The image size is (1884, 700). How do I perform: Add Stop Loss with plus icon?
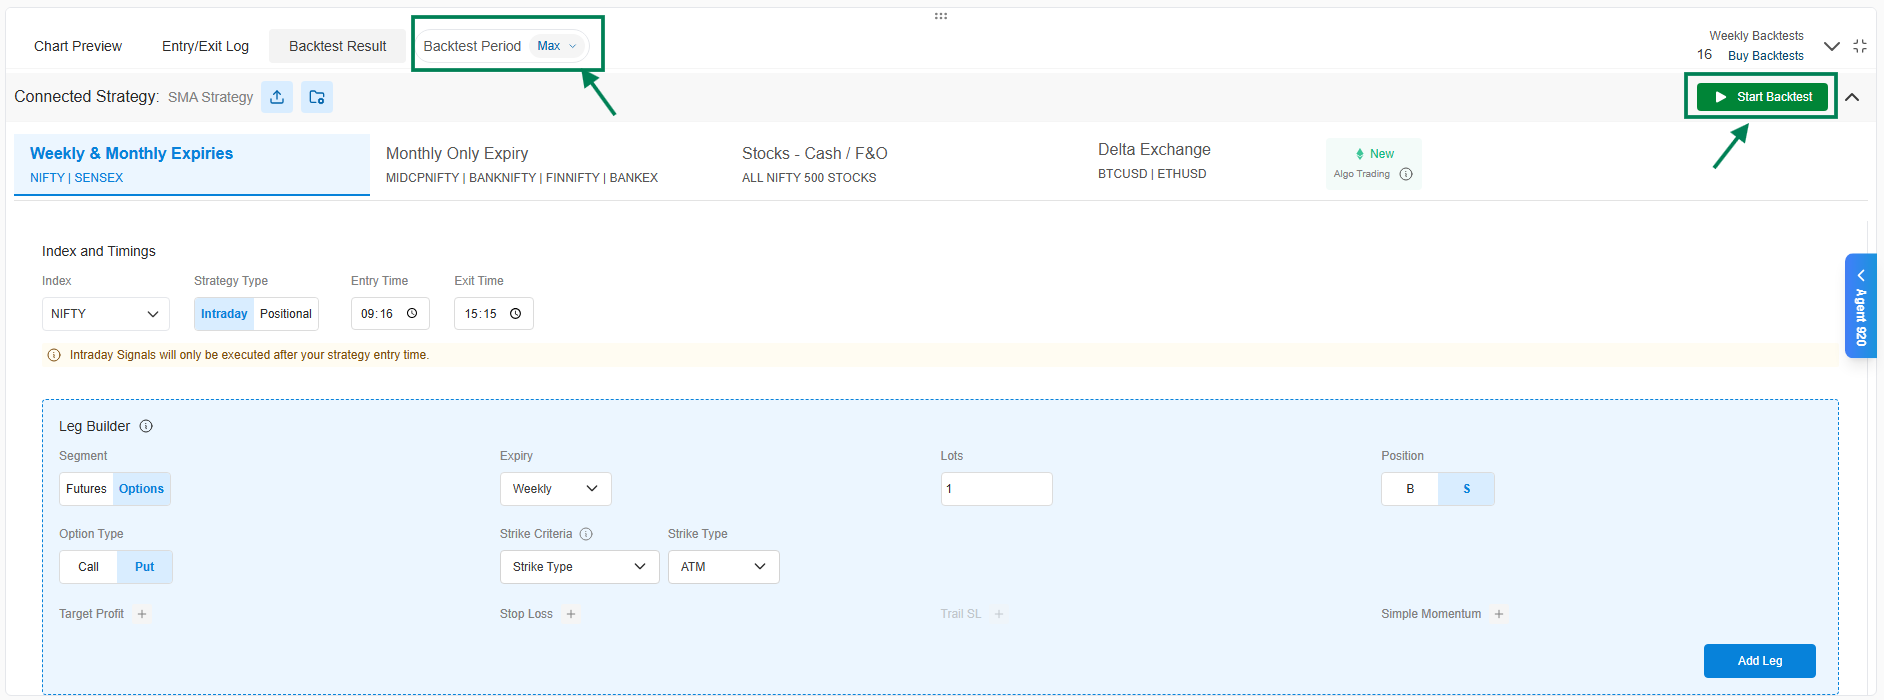click(571, 614)
